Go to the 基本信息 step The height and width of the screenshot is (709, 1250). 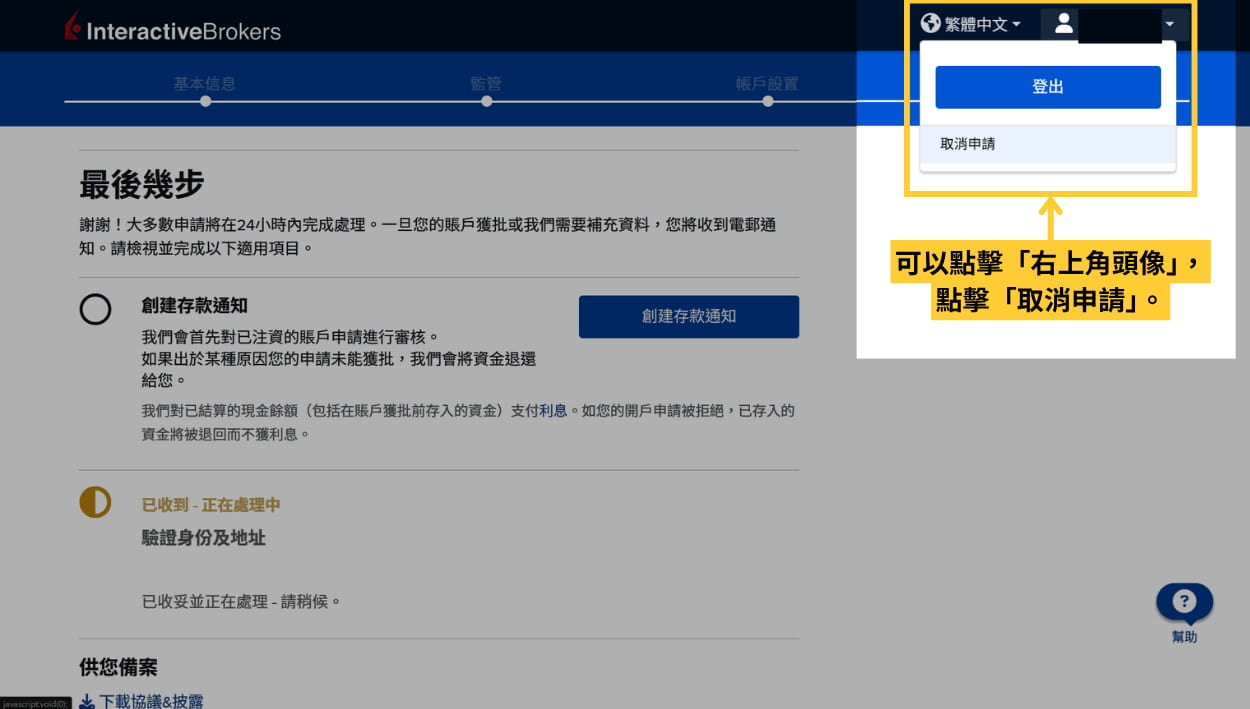[x=205, y=84]
